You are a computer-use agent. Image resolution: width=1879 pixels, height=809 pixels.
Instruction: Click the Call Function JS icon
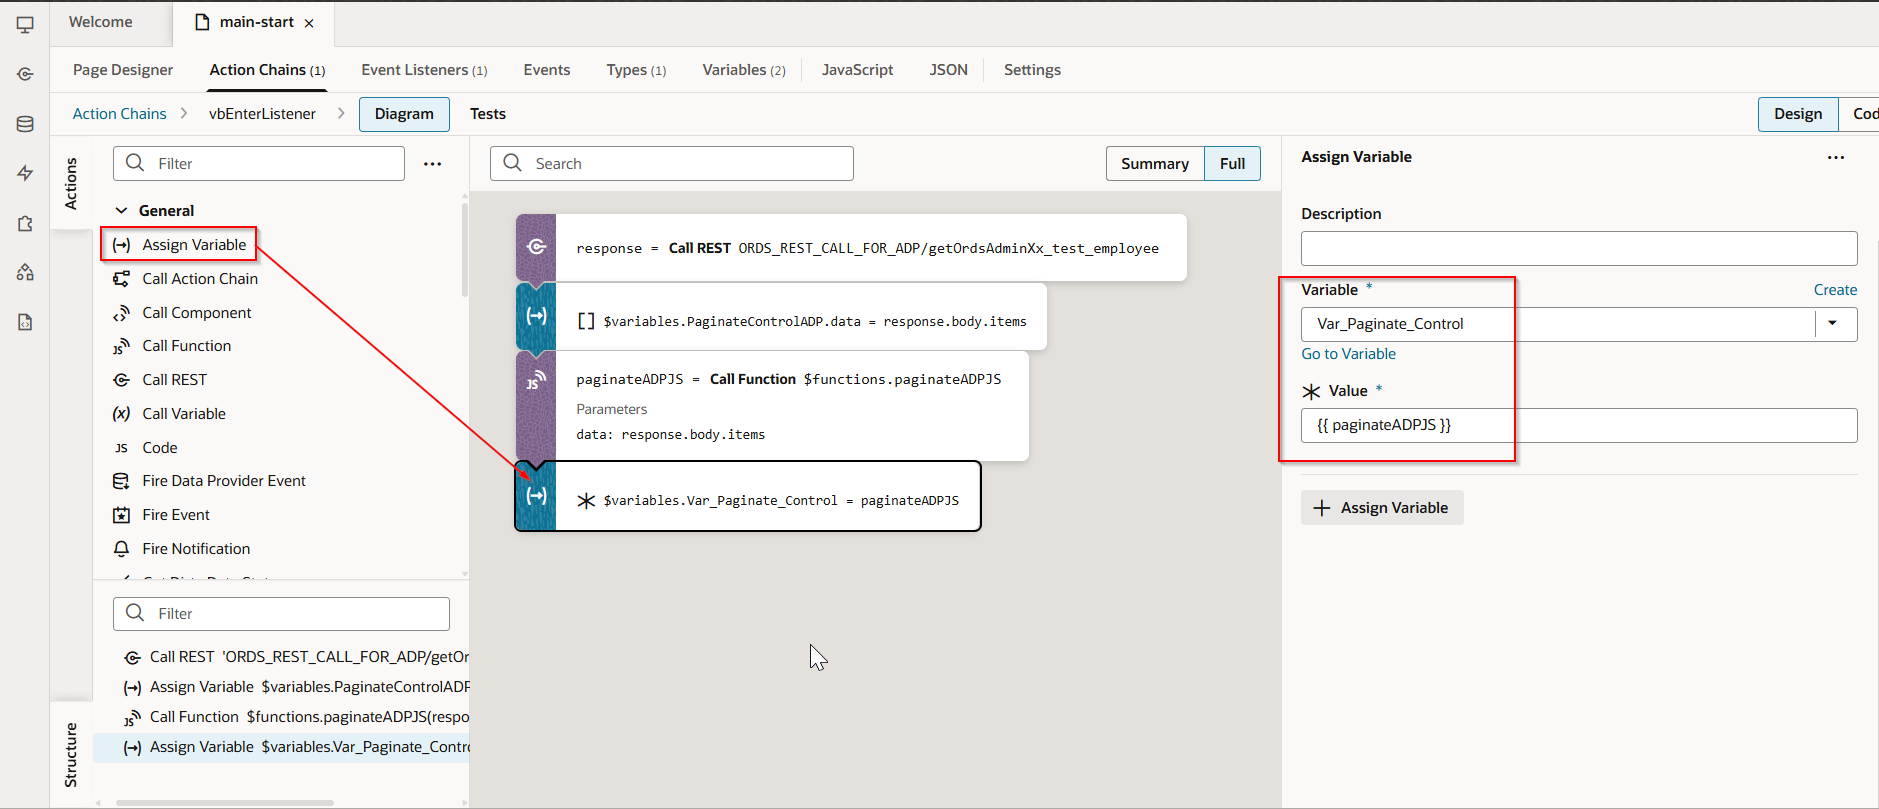tap(121, 346)
